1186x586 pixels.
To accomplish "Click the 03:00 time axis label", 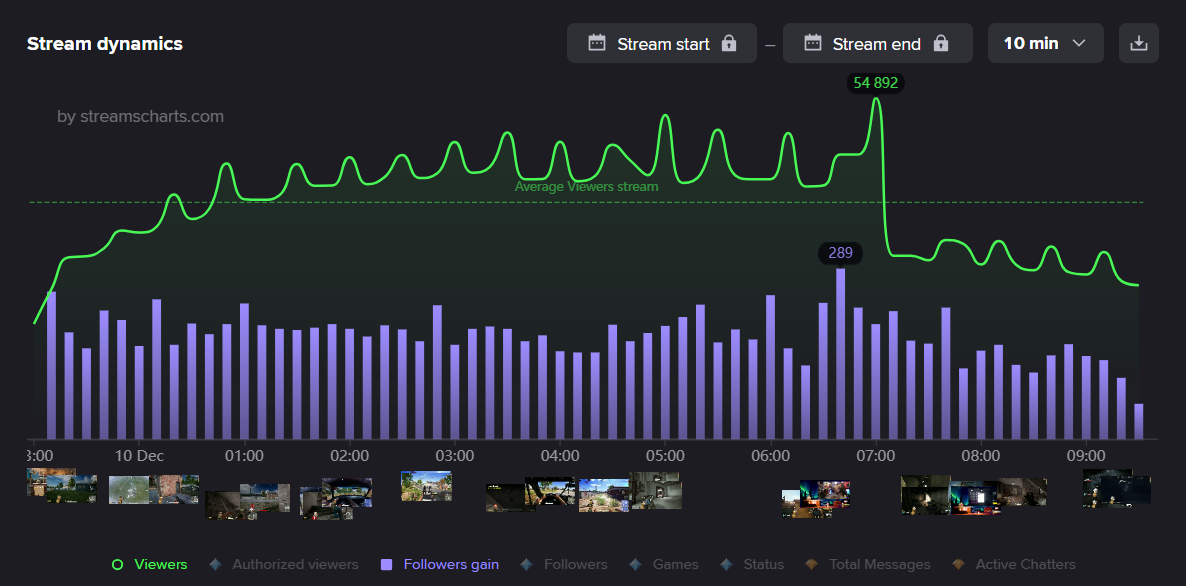I will (455, 457).
